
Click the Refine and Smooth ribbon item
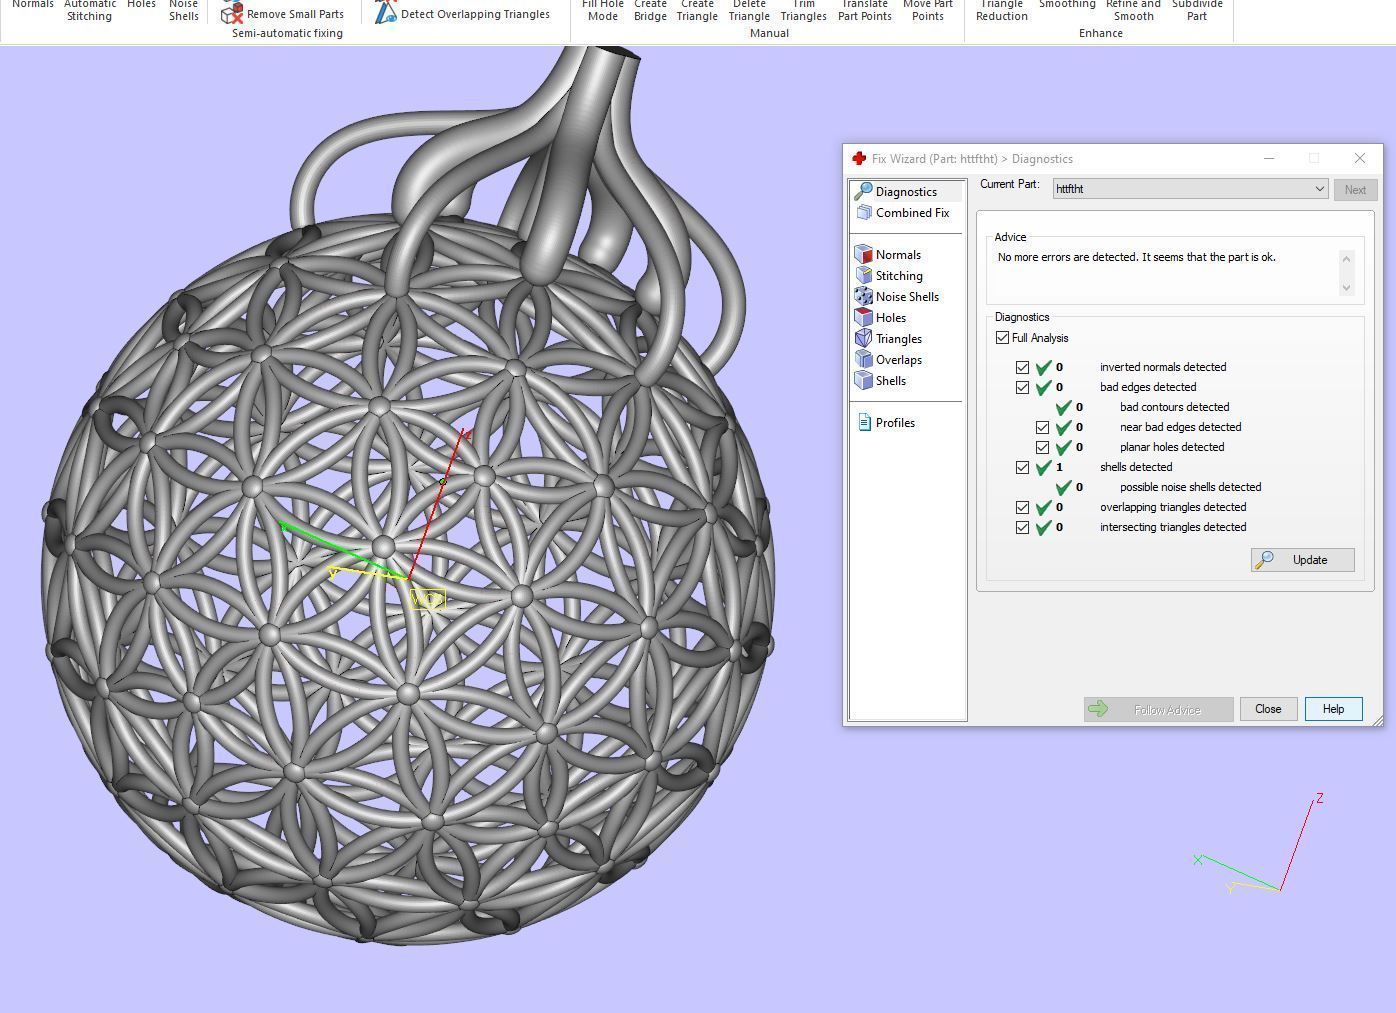coord(1133,10)
